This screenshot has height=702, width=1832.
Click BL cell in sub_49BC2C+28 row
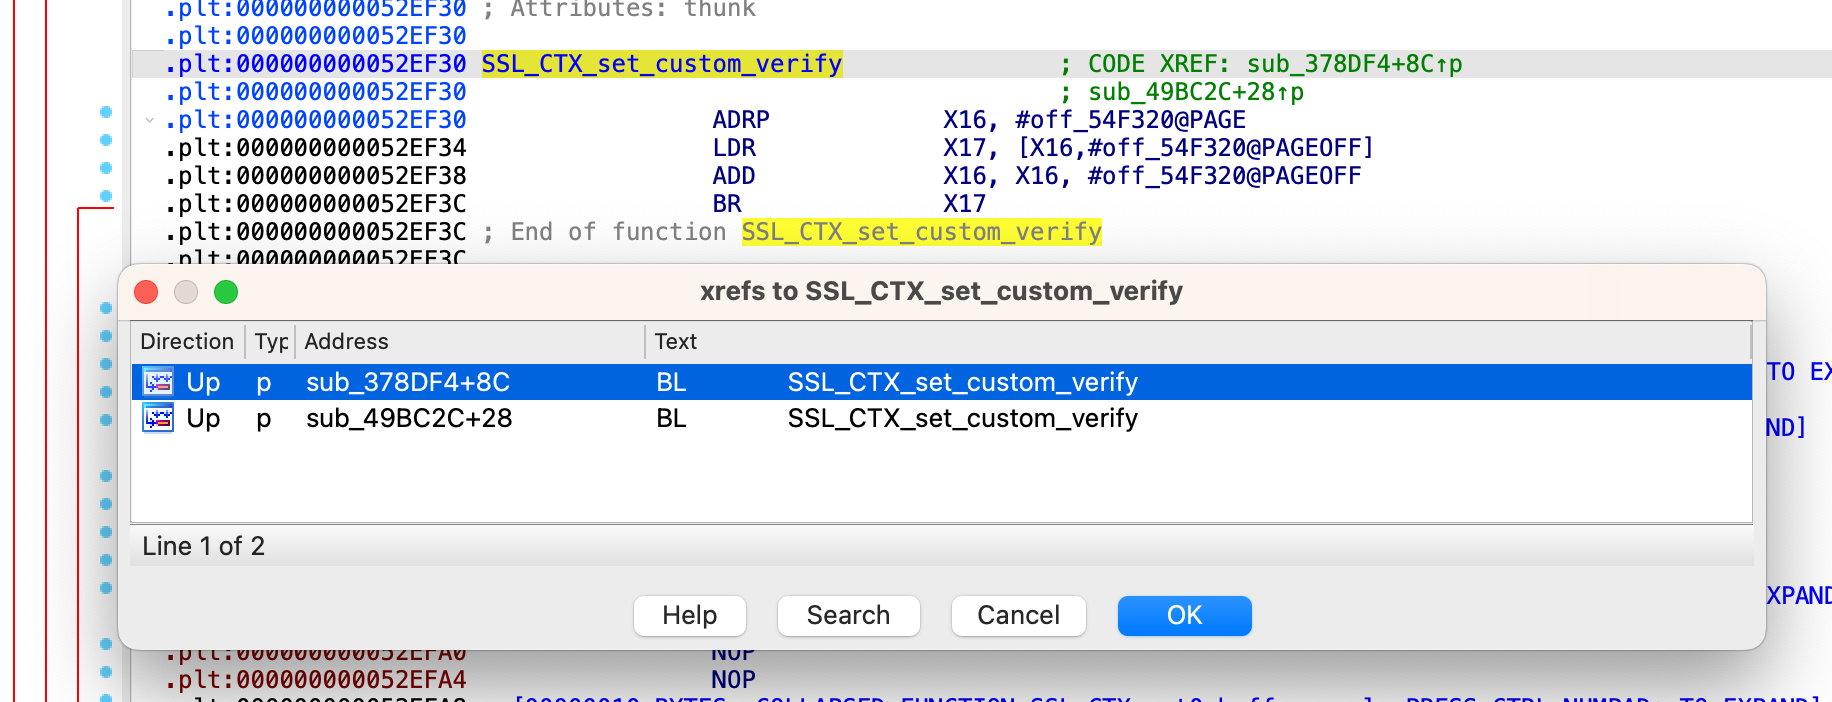point(671,418)
